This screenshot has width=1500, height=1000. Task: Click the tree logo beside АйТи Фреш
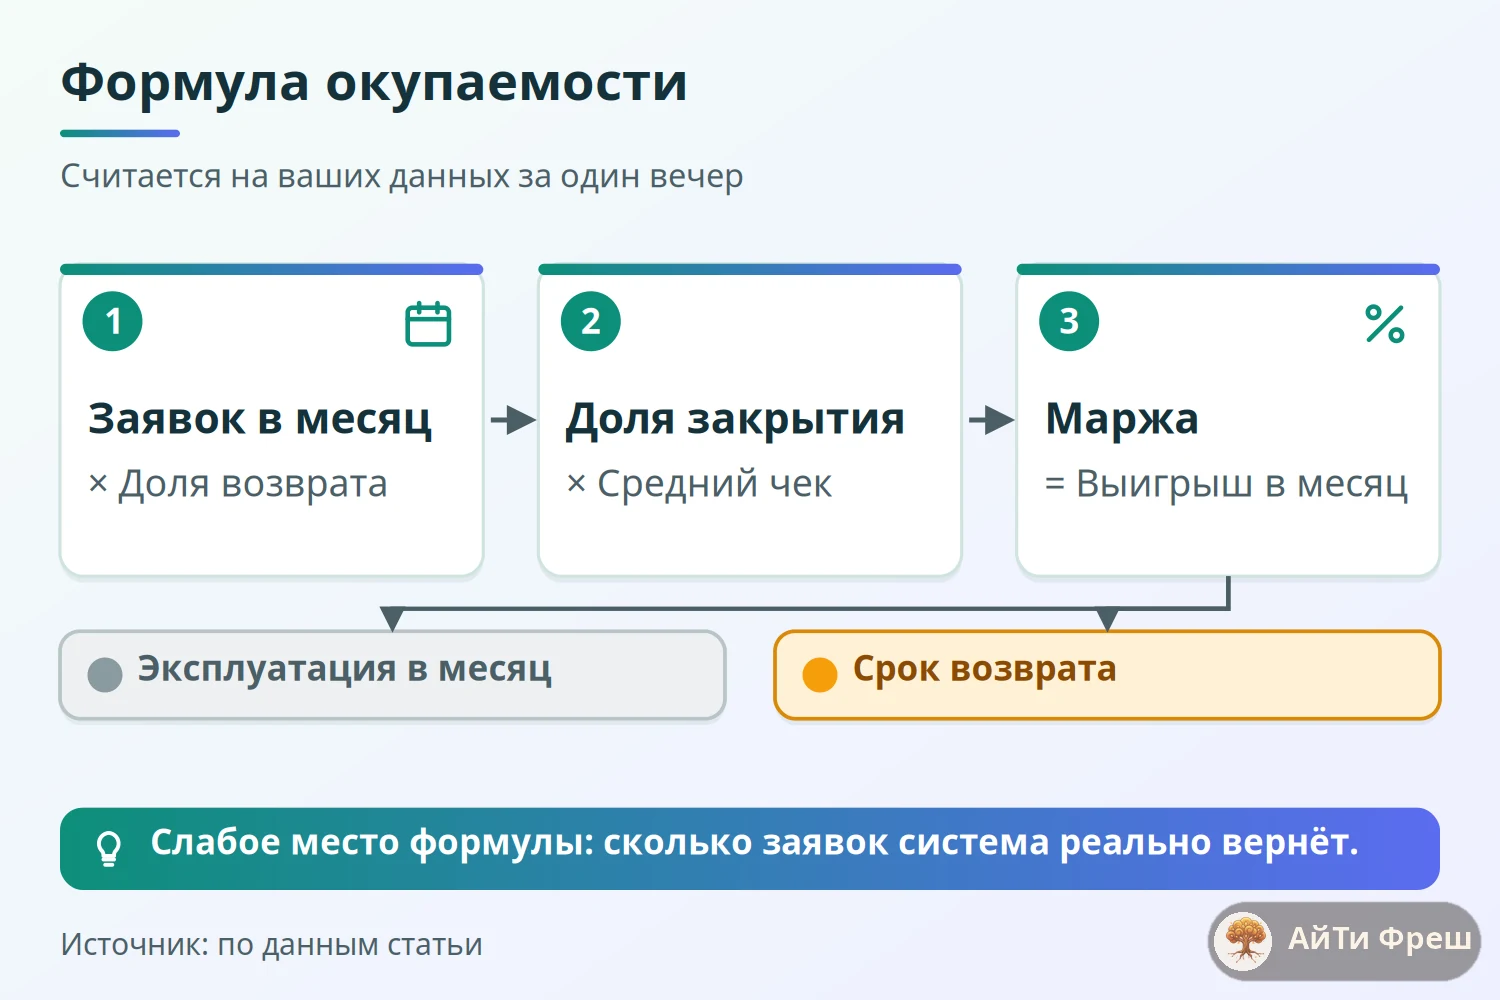1244,941
